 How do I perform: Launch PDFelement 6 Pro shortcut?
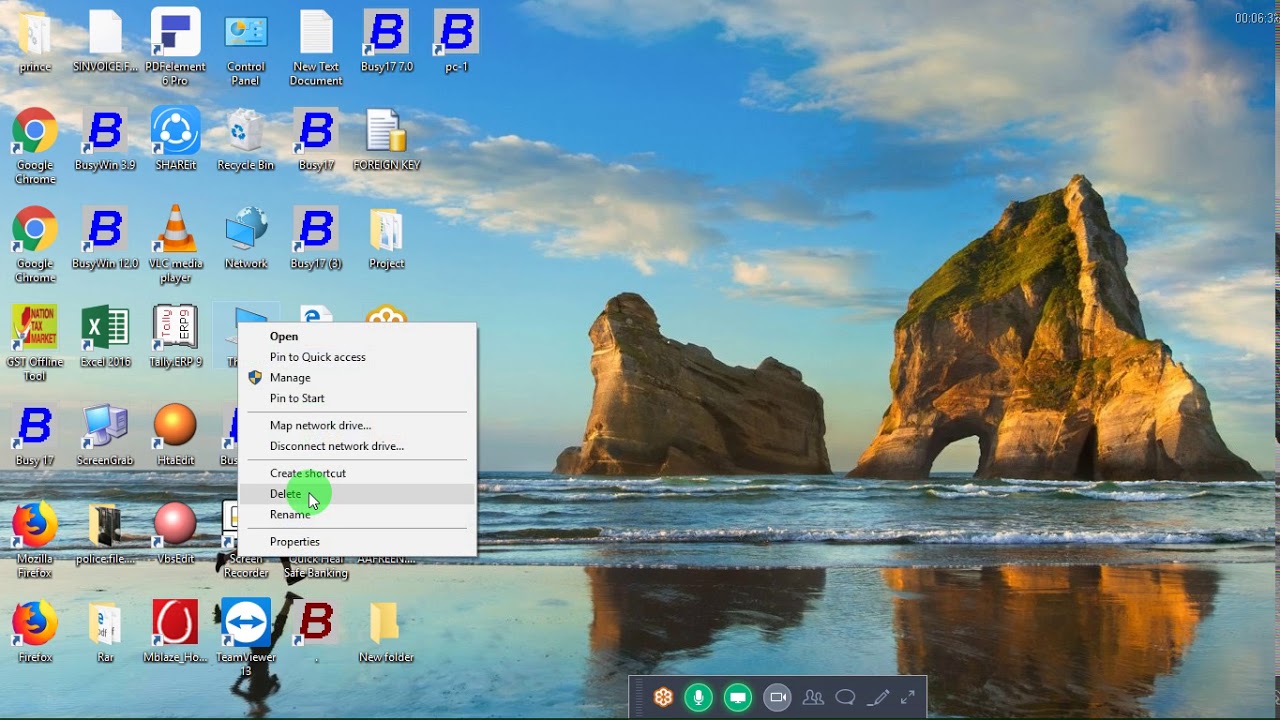(x=175, y=46)
